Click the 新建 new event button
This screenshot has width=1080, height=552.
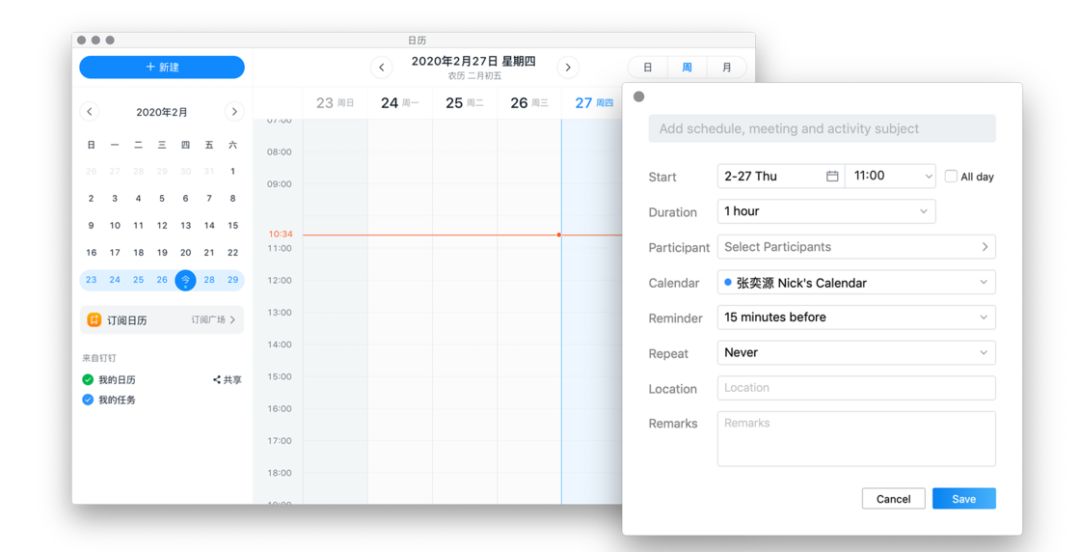point(162,67)
